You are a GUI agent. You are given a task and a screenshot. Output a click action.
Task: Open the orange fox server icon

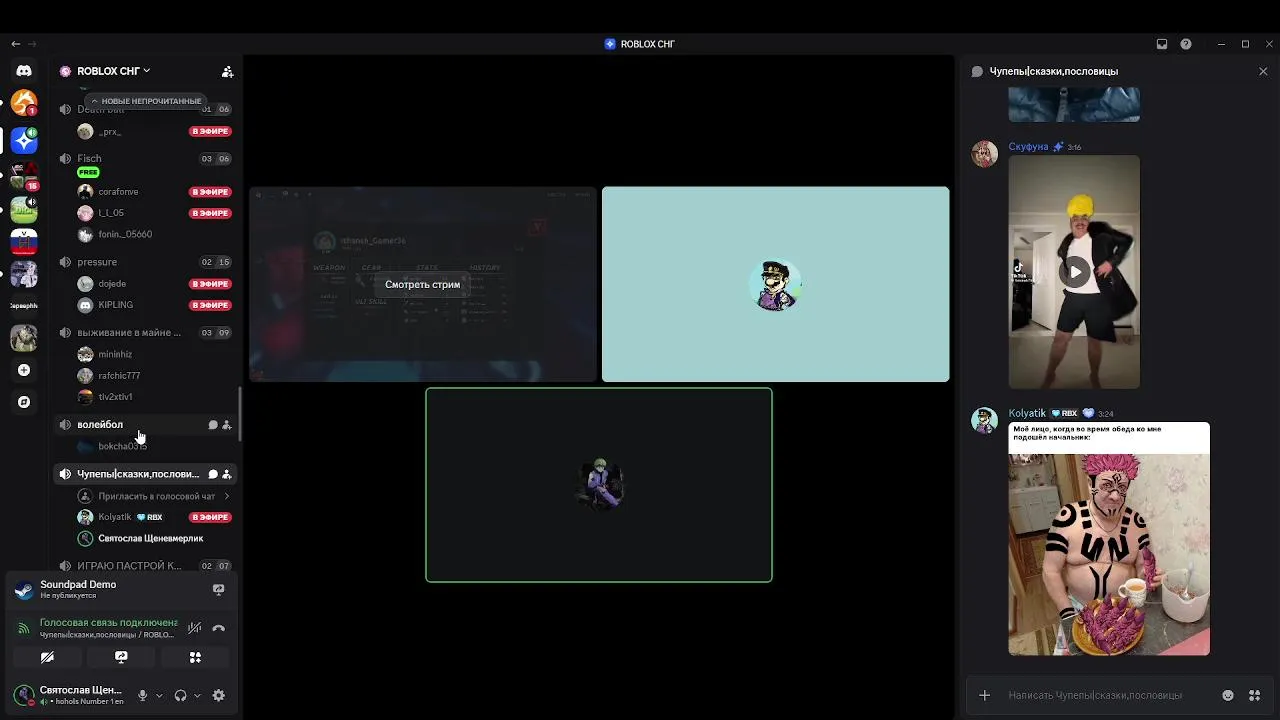24,102
